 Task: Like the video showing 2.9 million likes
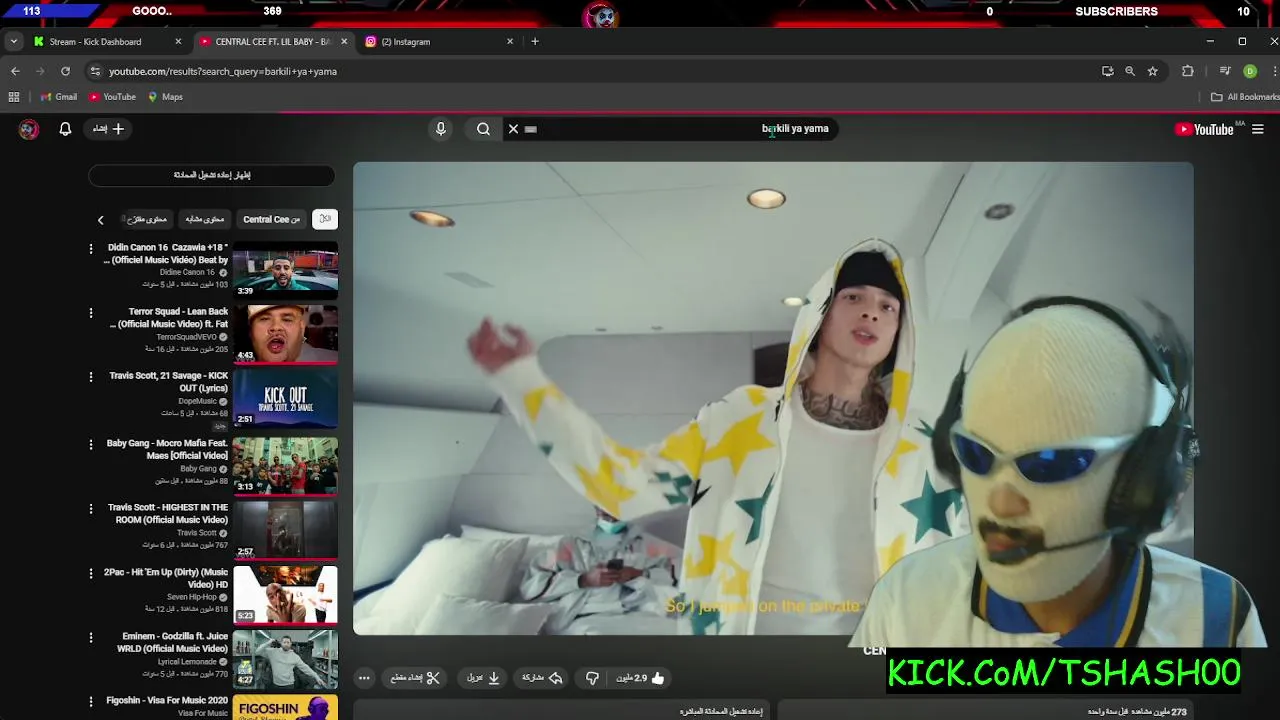coord(640,678)
